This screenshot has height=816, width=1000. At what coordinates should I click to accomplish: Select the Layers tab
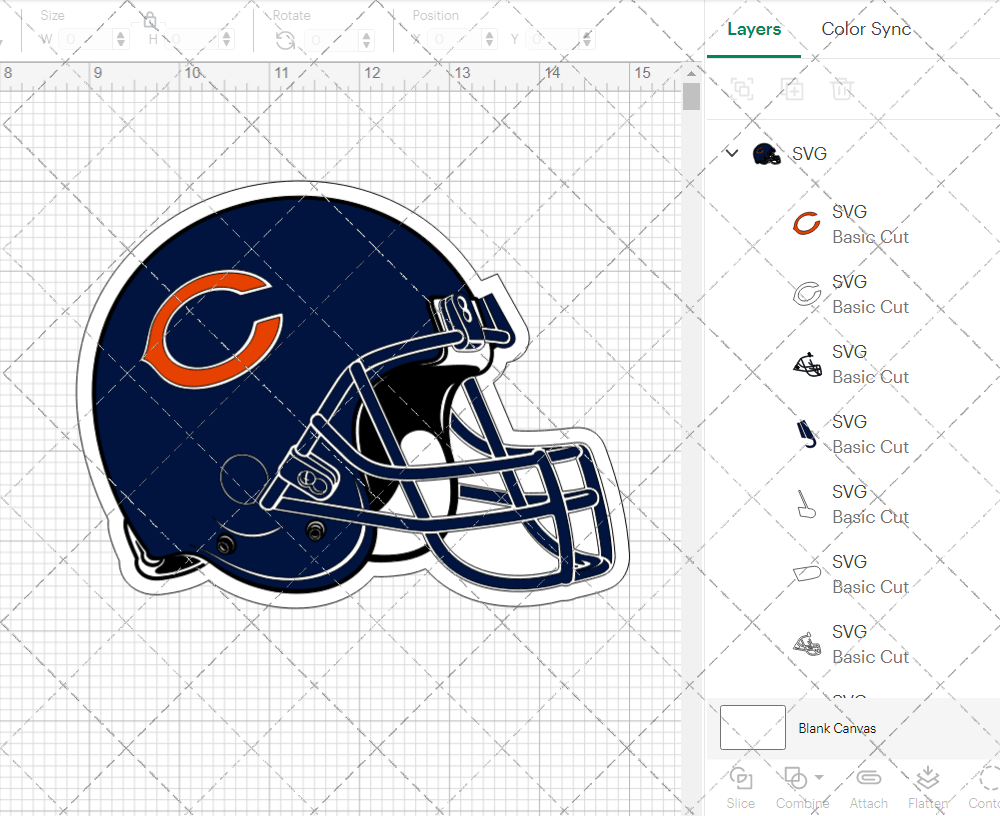tap(754, 29)
